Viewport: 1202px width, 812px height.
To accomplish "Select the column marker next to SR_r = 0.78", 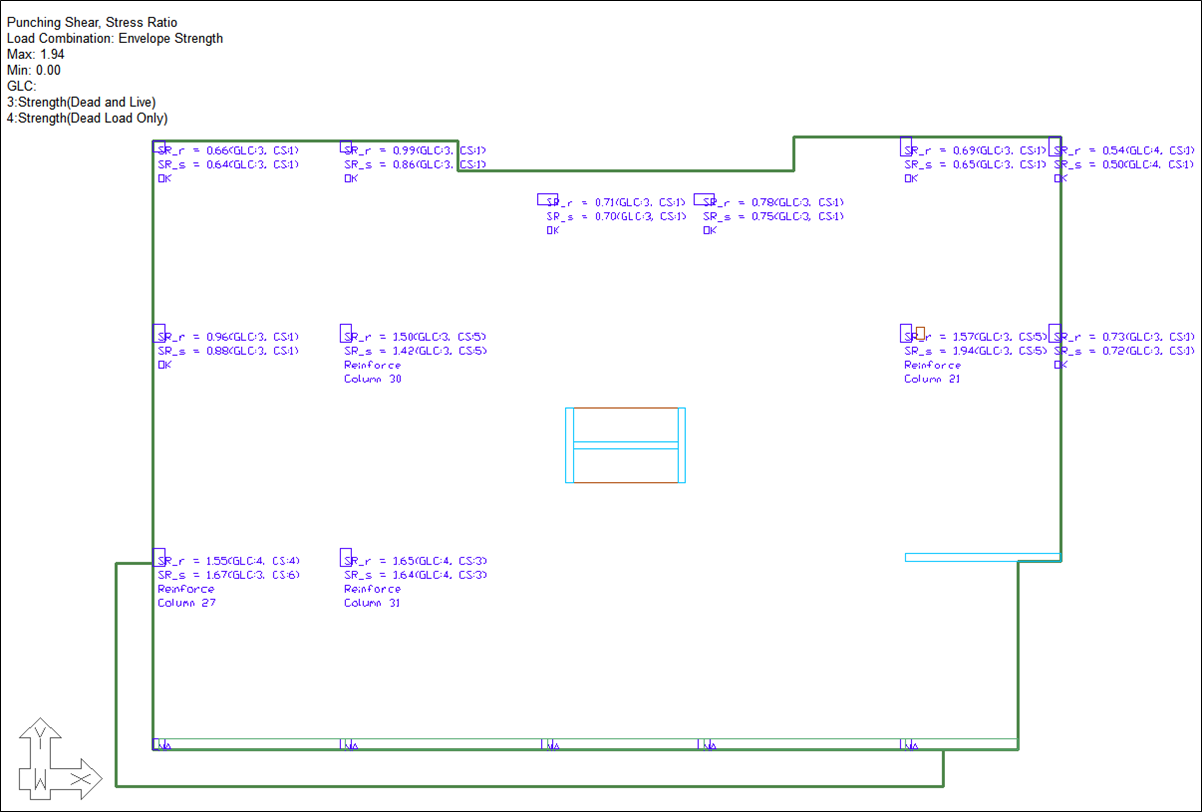I will 703,199.
